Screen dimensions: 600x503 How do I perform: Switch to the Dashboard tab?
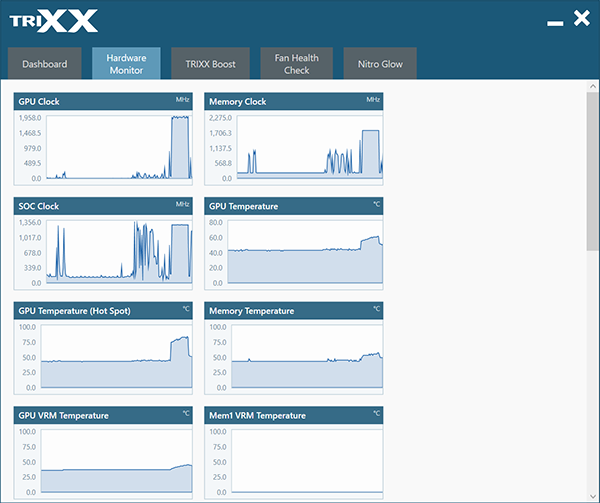(x=45, y=64)
